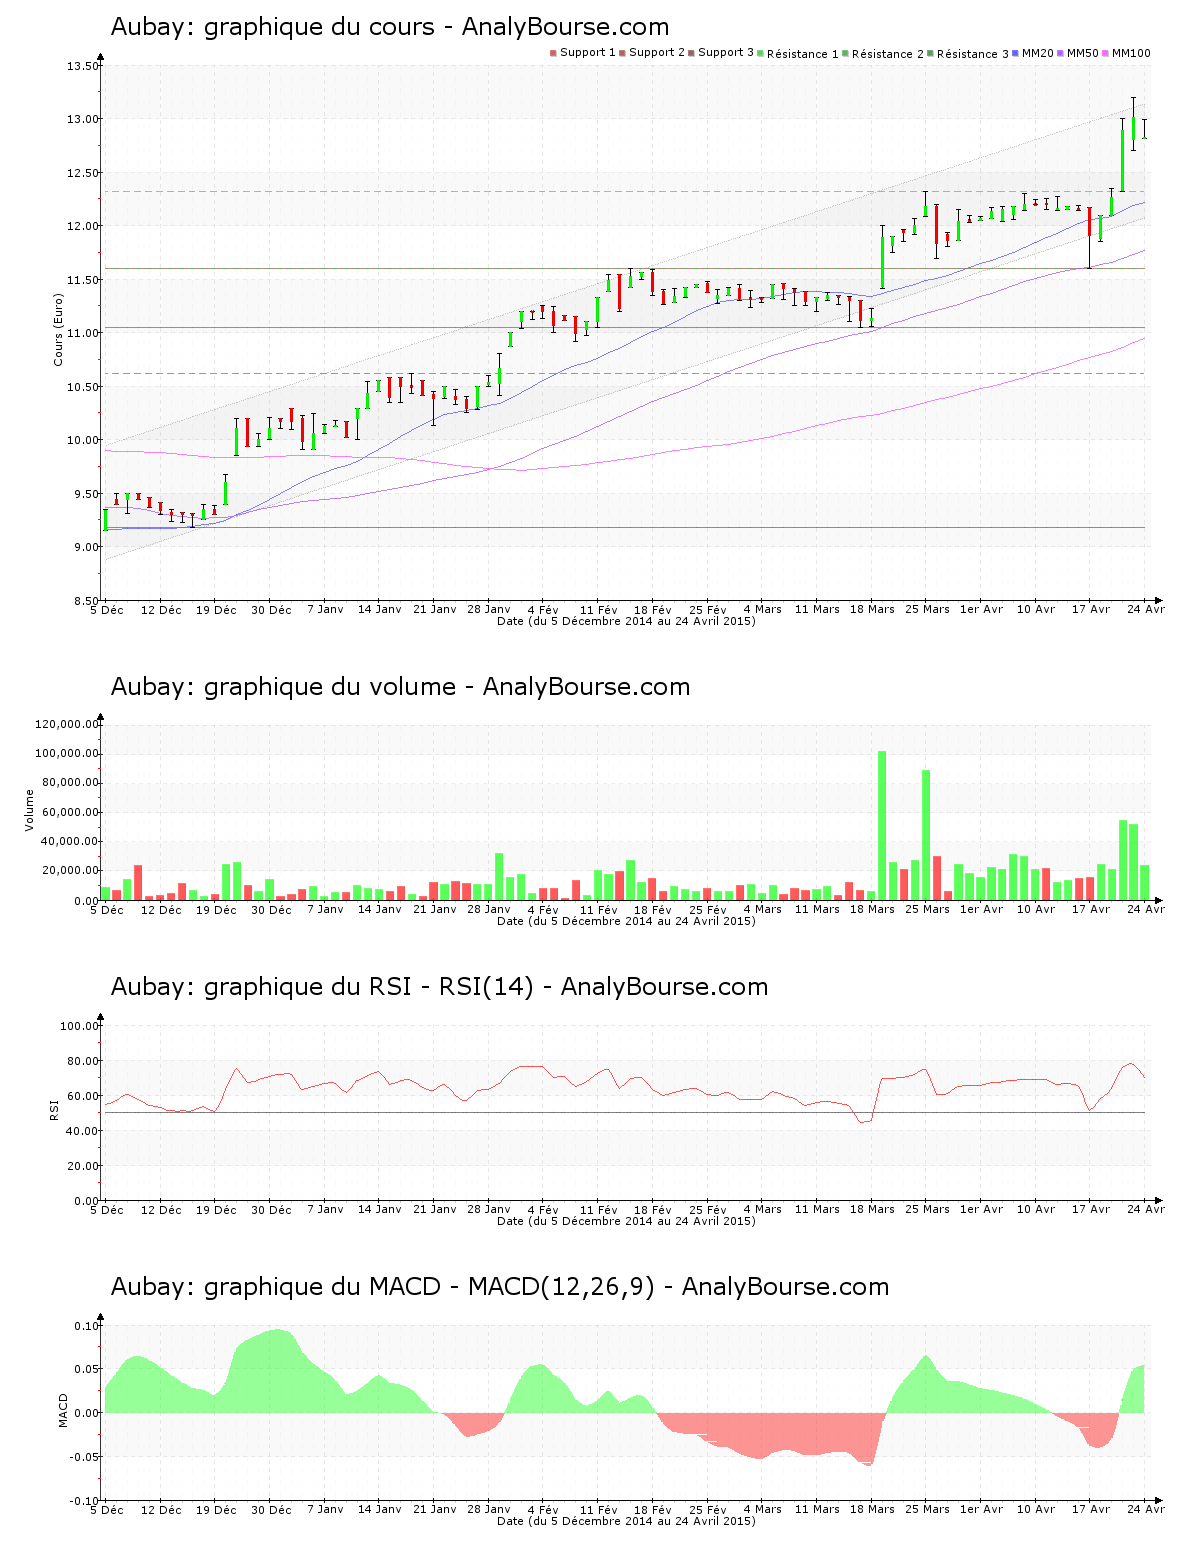Click the 'Volume' vertical axis label
Image resolution: width=1200 pixels, height=1550 pixels.
(x=29, y=810)
